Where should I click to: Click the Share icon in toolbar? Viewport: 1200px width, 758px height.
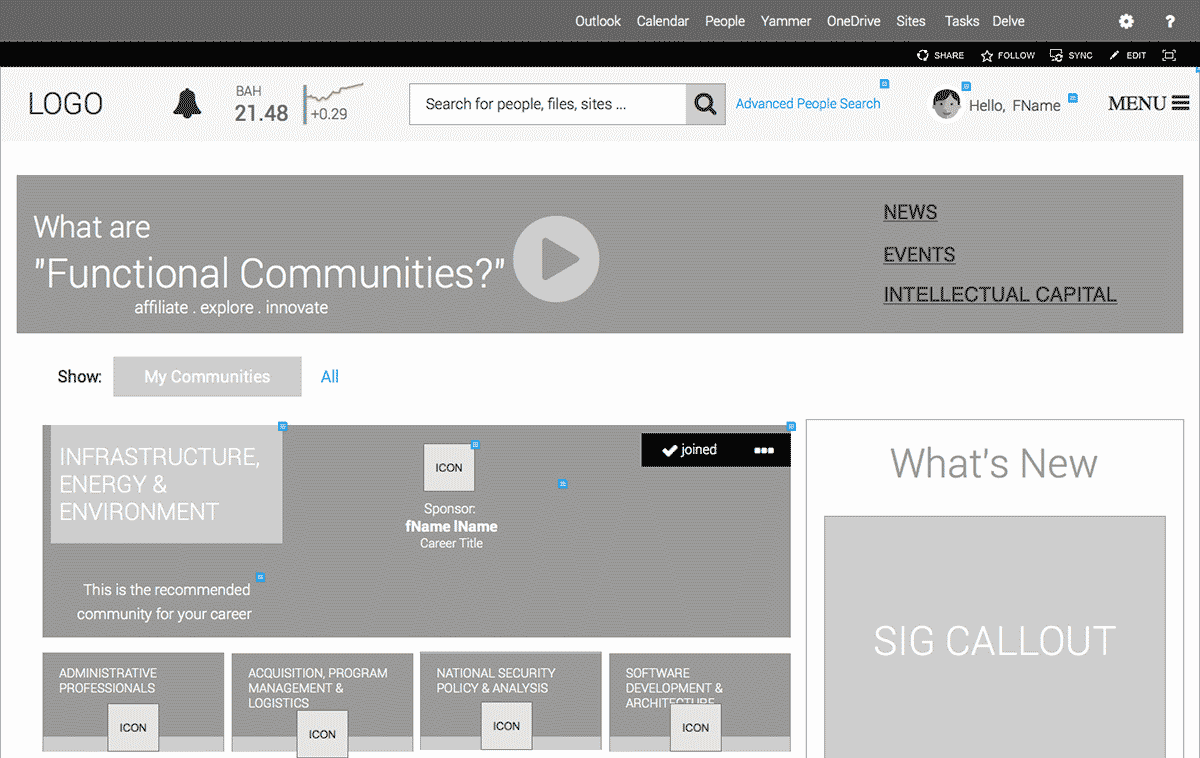pos(923,56)
